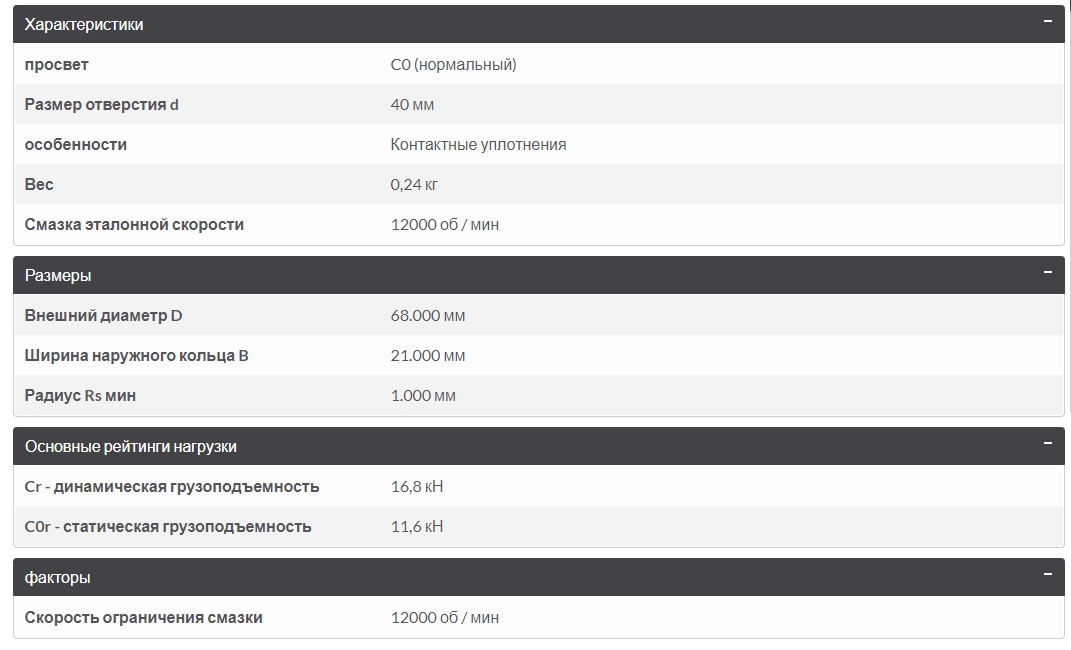Click the Характеристики panel header
This screenshot has width=1071, height=650.
84,25
